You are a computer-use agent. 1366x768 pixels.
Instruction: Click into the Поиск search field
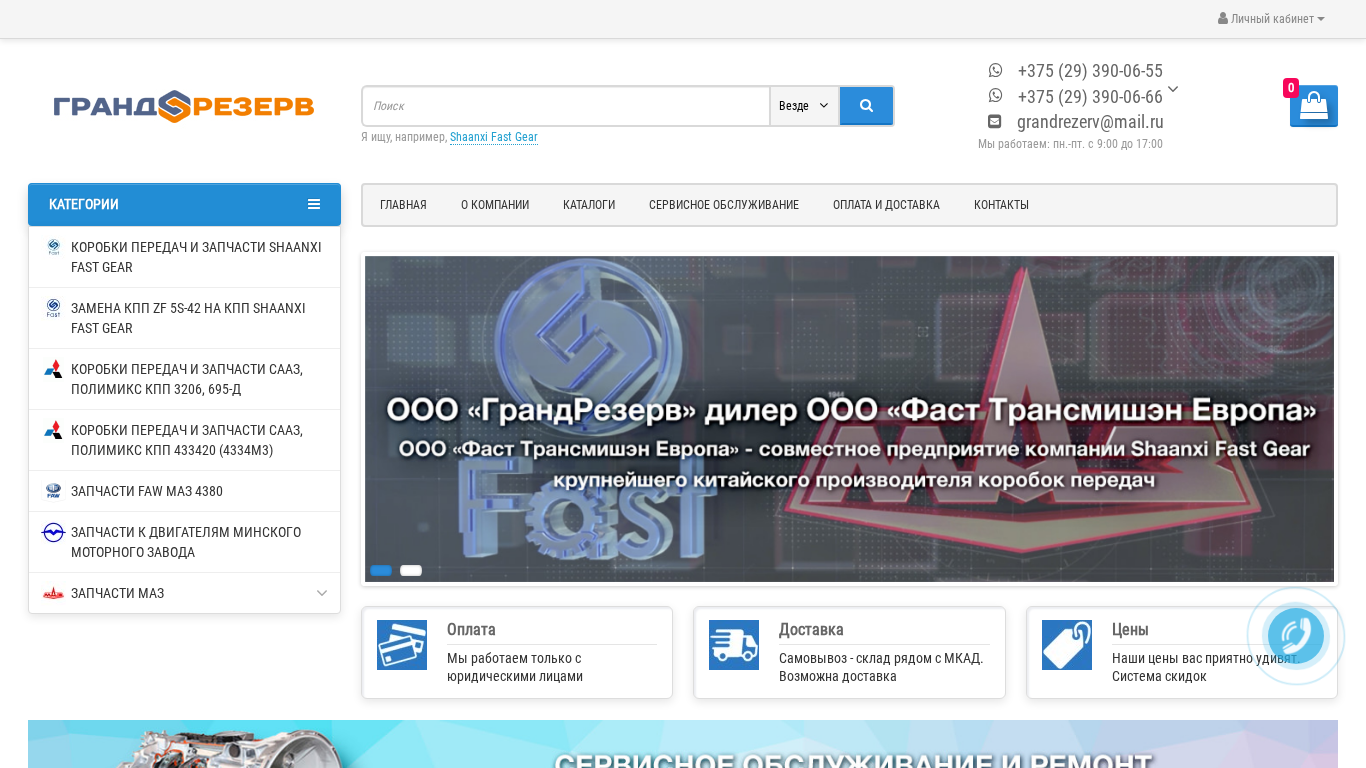click(x=565, y=106)
